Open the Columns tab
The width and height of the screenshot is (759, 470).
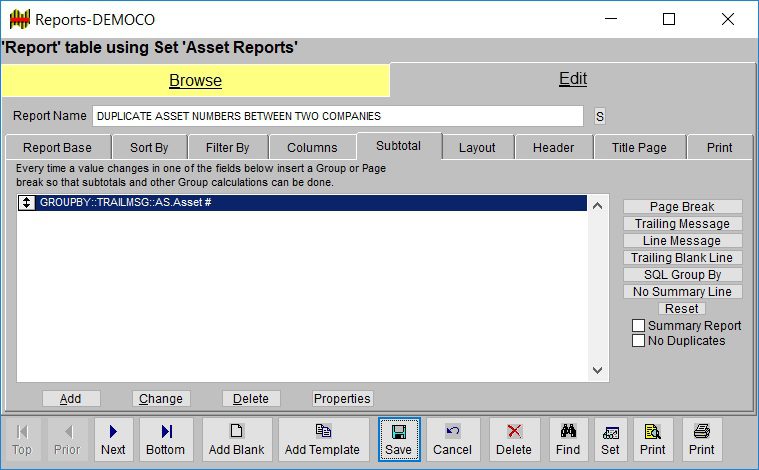point(312,148)
